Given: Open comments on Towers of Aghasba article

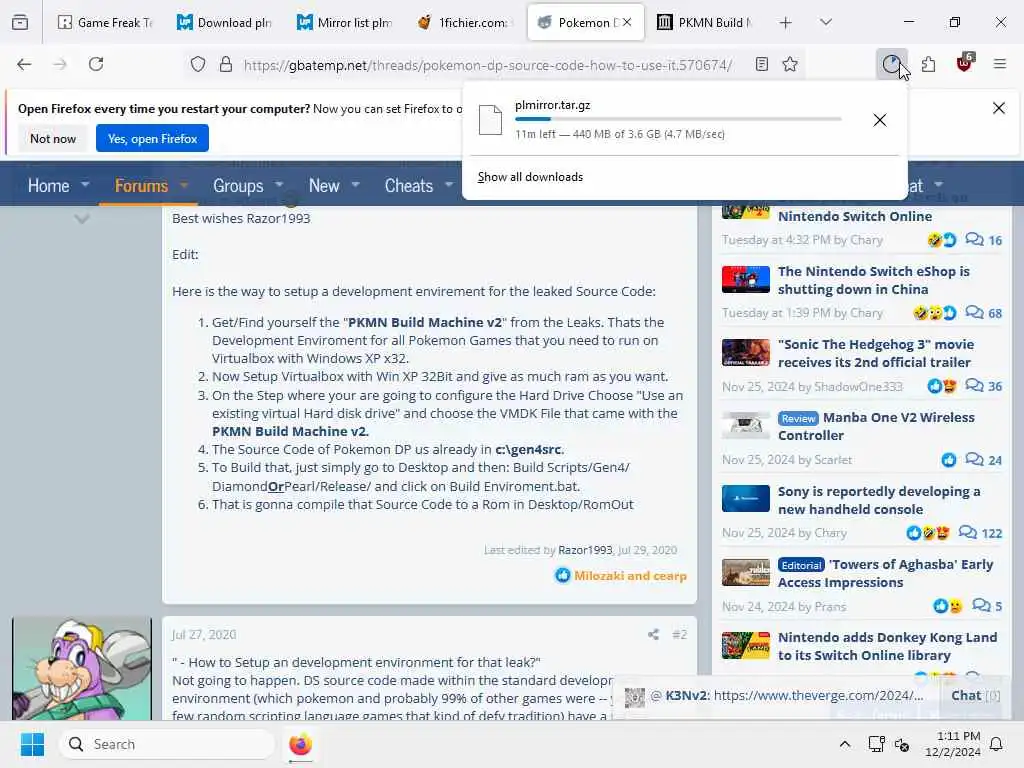Looking at the screenshot, I should click(x=987, y=606).
